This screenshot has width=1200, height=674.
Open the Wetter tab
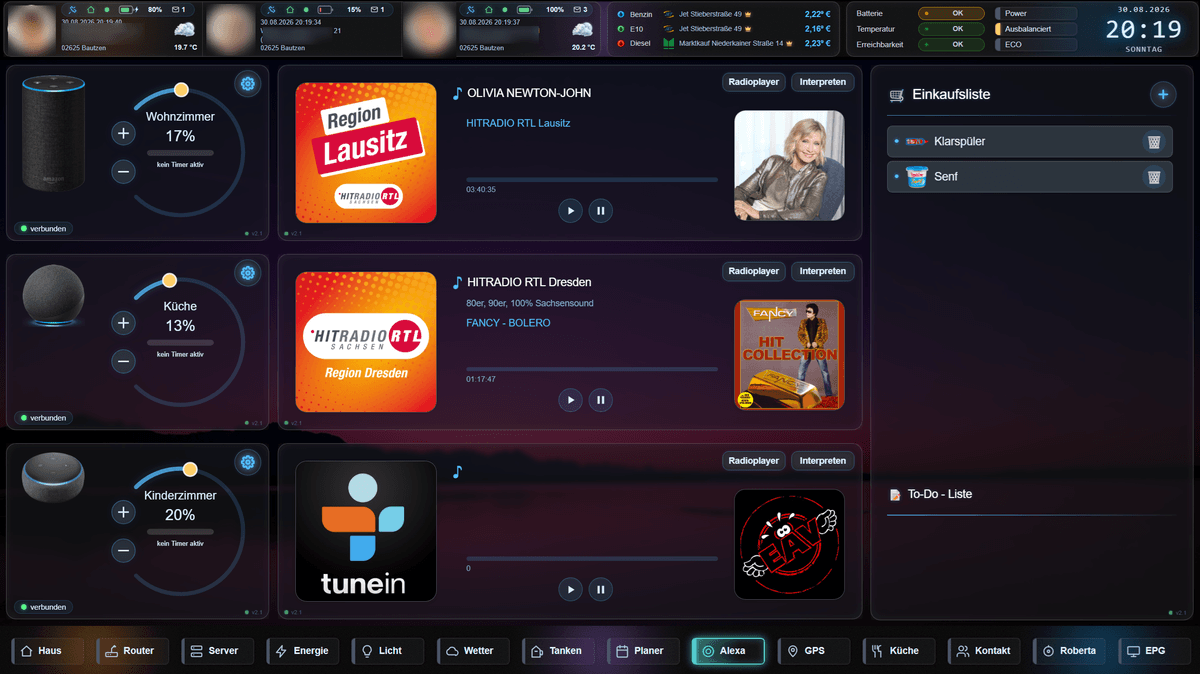pyautogui.click(x=474, y=651)
